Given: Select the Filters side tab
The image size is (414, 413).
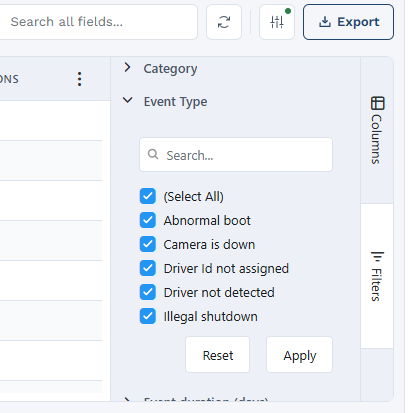Looking at the screenshot, I should click(377, 276).
